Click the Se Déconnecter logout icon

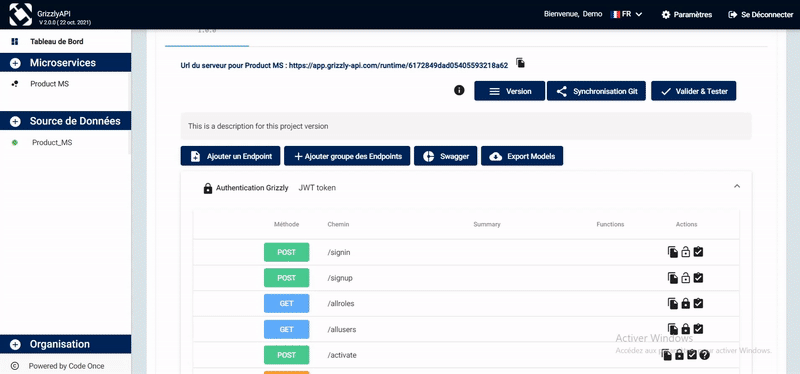click(733, 15)
